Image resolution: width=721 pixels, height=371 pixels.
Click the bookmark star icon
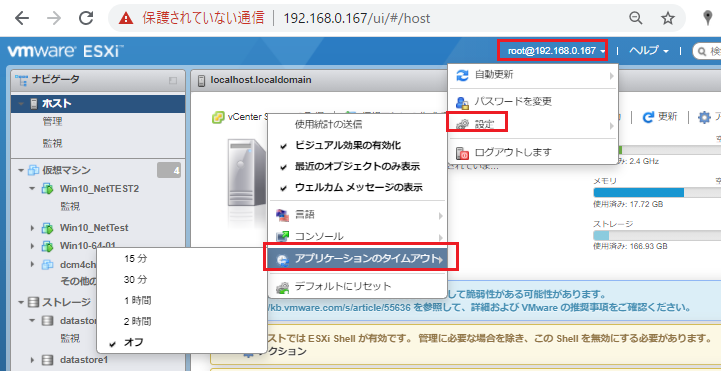point(668,18)
